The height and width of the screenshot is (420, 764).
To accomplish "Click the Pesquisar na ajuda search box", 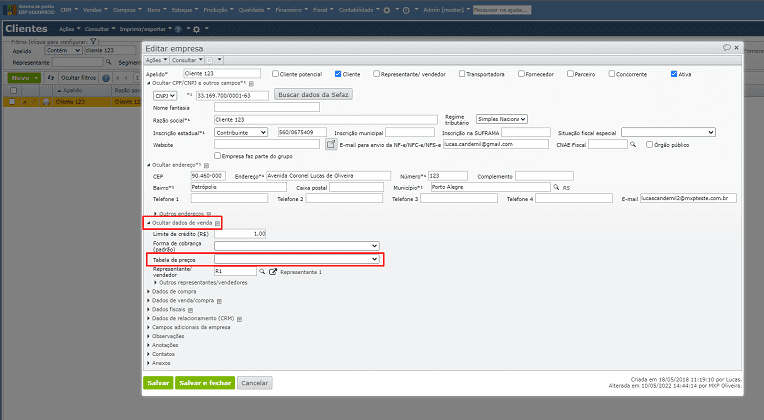I will point(502,10).
